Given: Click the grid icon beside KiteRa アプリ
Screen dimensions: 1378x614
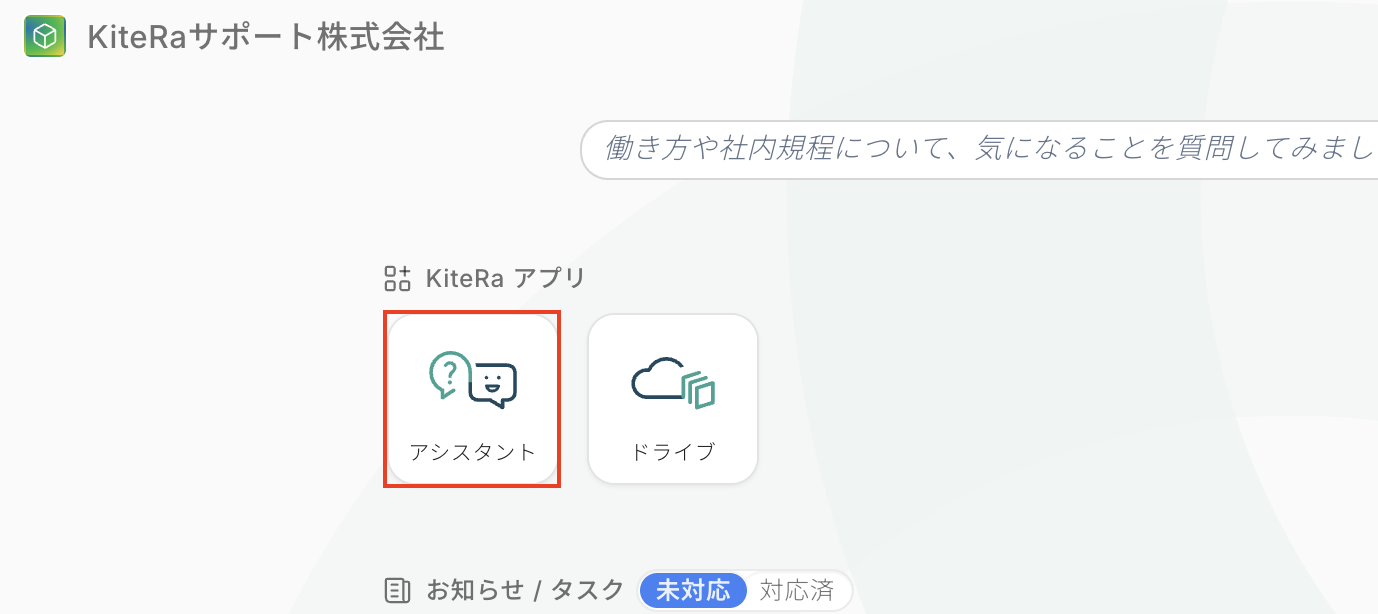Looking at the screenshot, I should pos(398,278).
